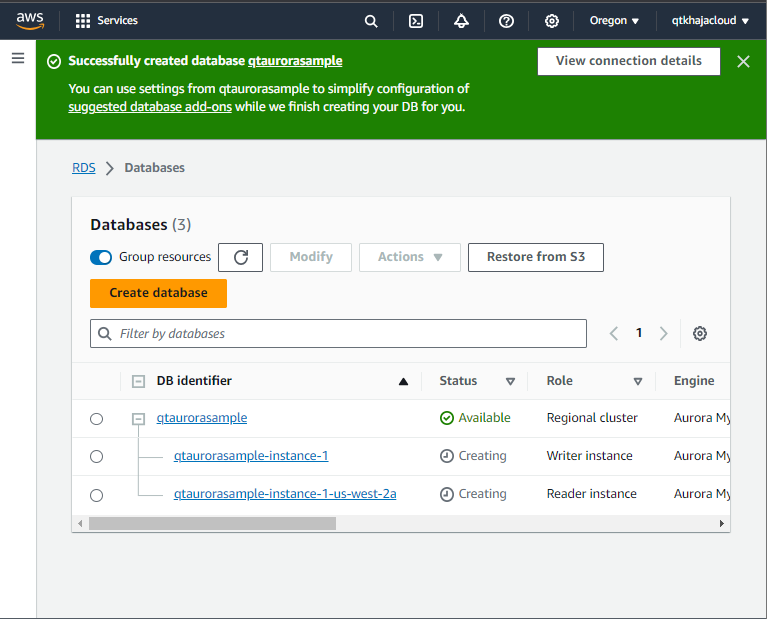
Task: Click the Available status text
Action: 484,418
